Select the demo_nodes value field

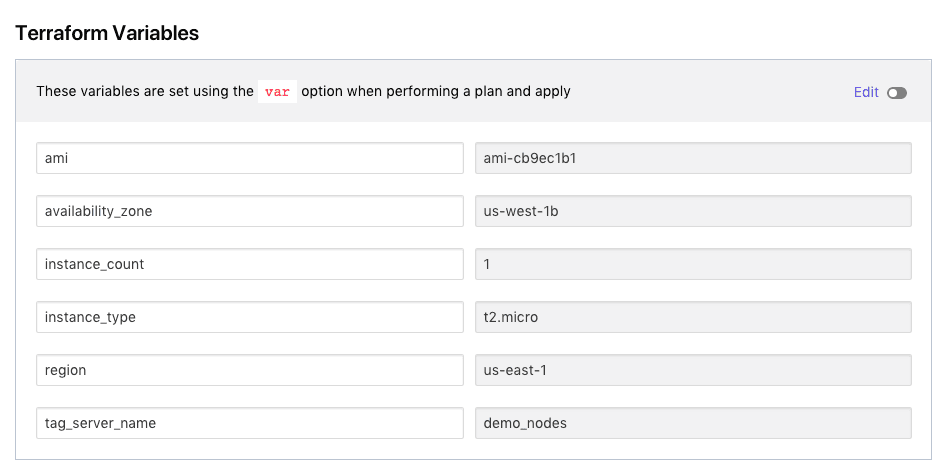click(x=693, y=423)
